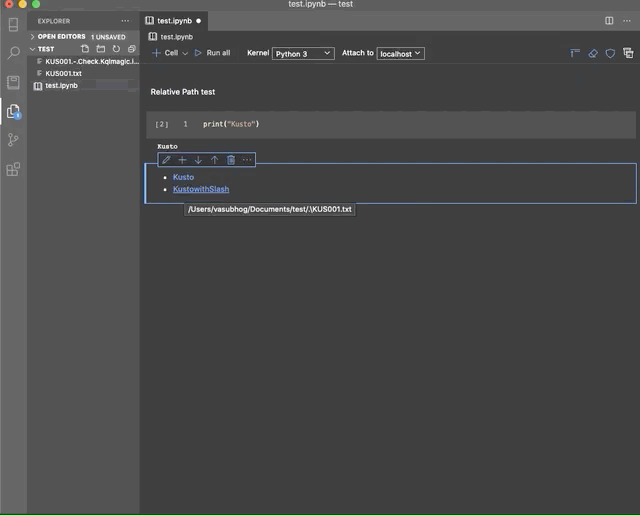Screen dimensions: 640x515
Task: Click New Folder icon in TEST folder header
Action: pyautogui.click(x=100, y=49)
